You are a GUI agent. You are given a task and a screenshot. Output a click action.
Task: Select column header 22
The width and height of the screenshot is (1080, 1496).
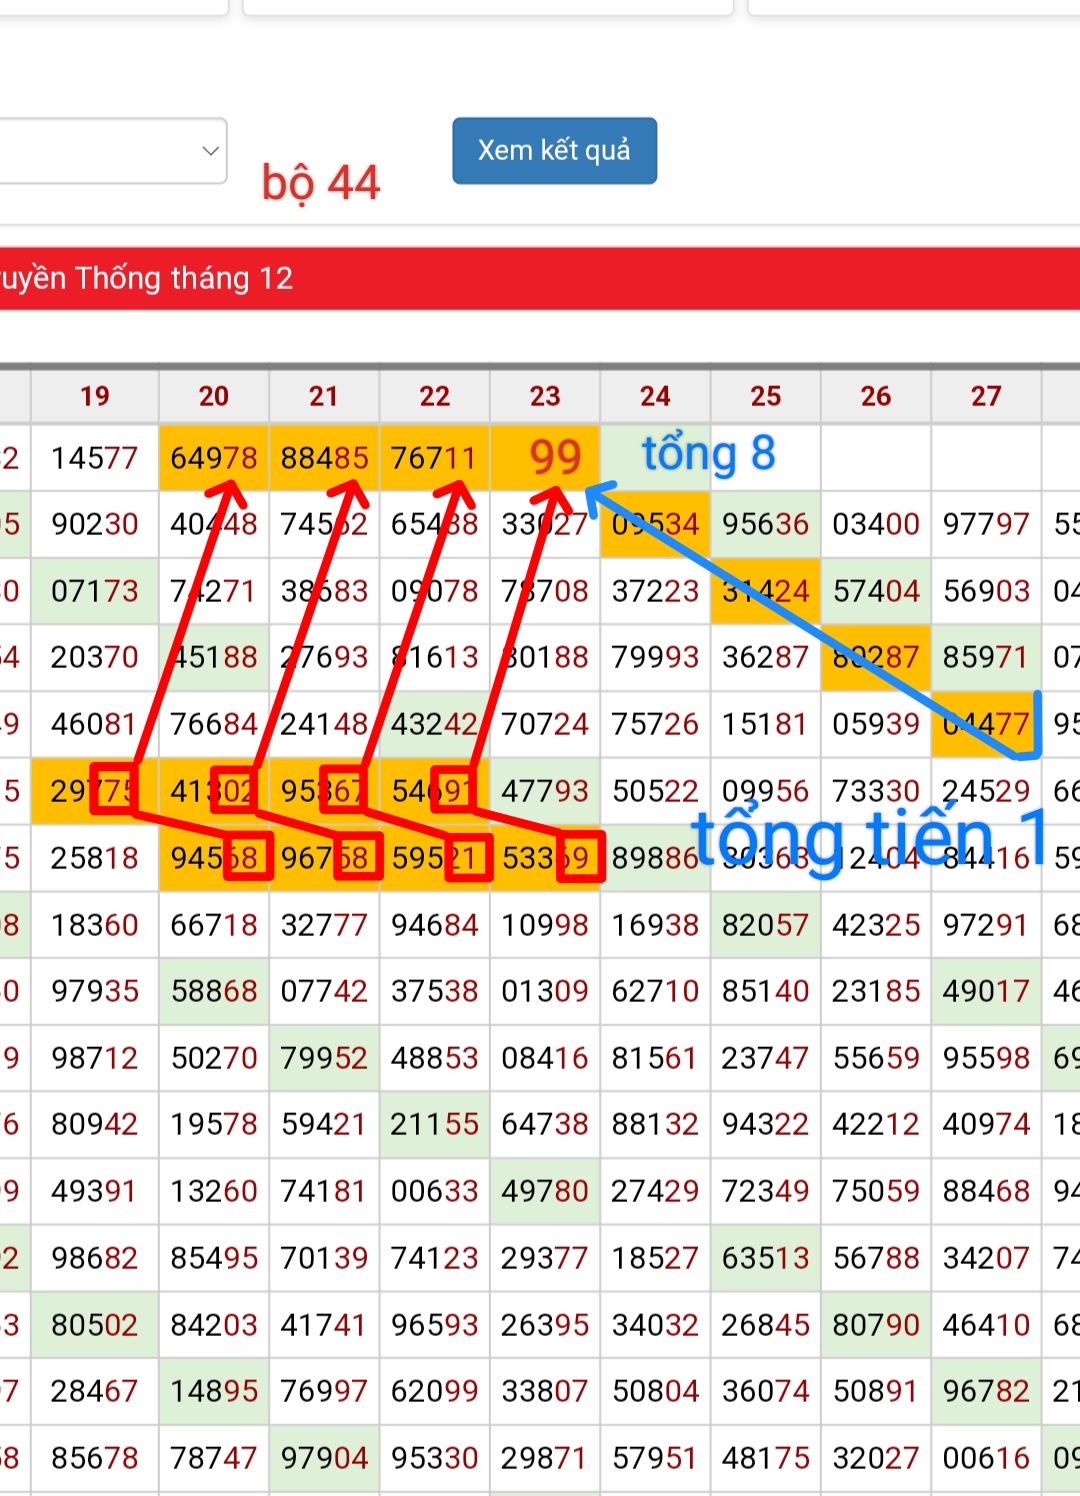click(435, 397)
